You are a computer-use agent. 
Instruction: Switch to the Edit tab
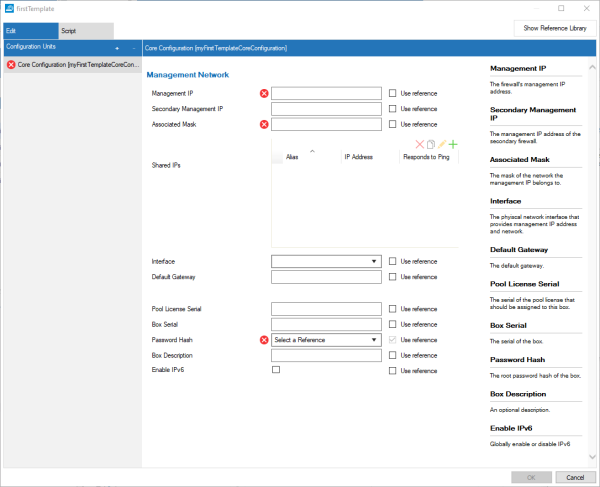pyautogui.click(x=31, y=31)
